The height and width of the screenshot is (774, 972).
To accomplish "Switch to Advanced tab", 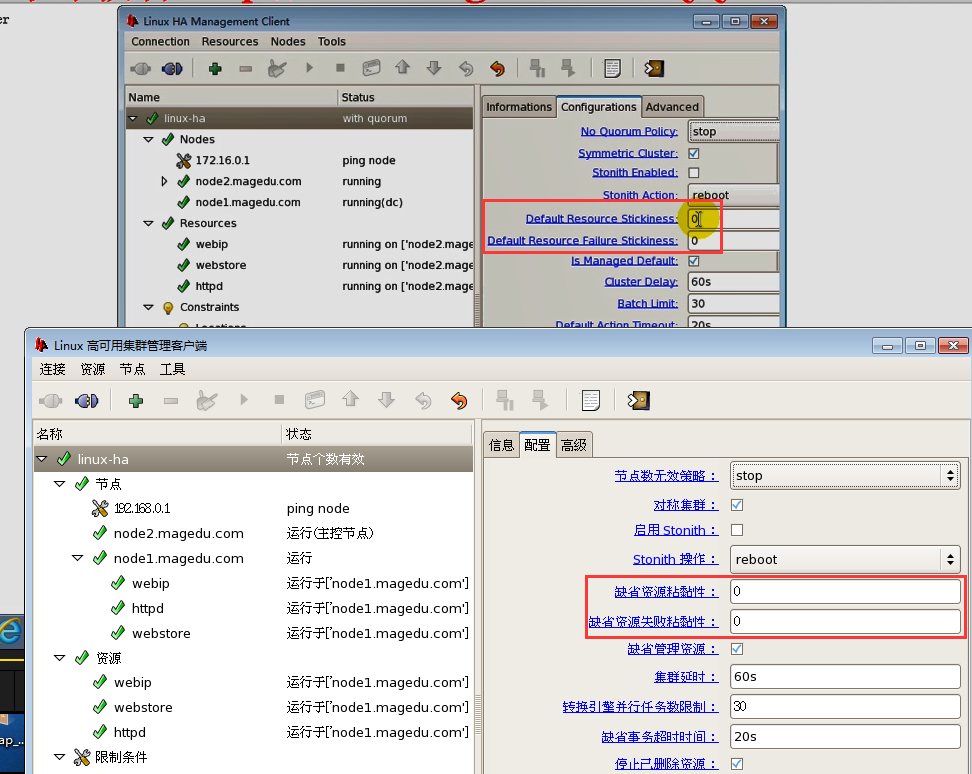I will tap(672, 107).
